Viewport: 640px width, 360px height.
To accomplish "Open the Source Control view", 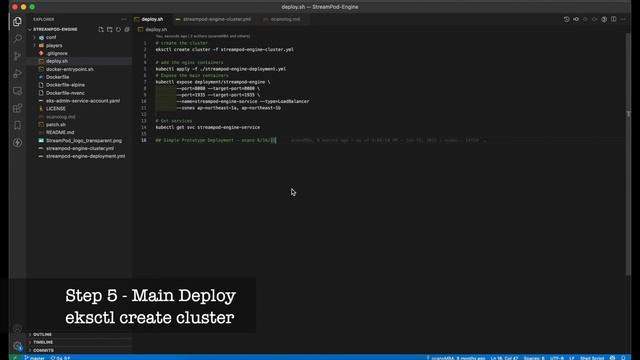I will click(17, 56).
